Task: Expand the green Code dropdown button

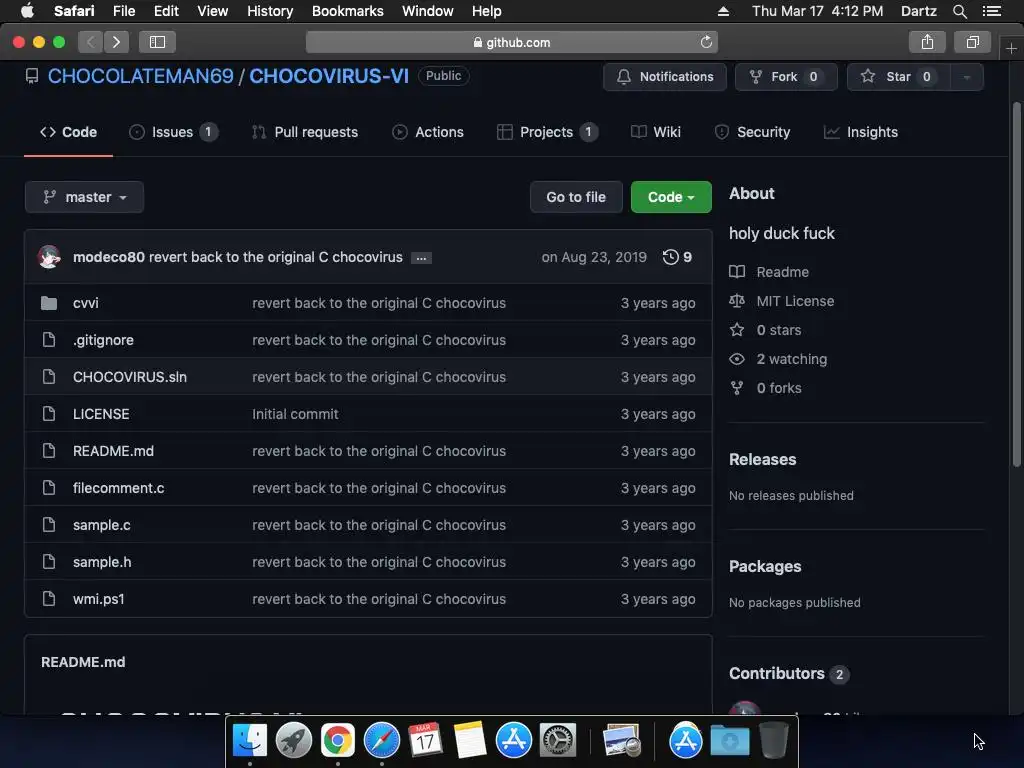Action: [x=671, y=197]
